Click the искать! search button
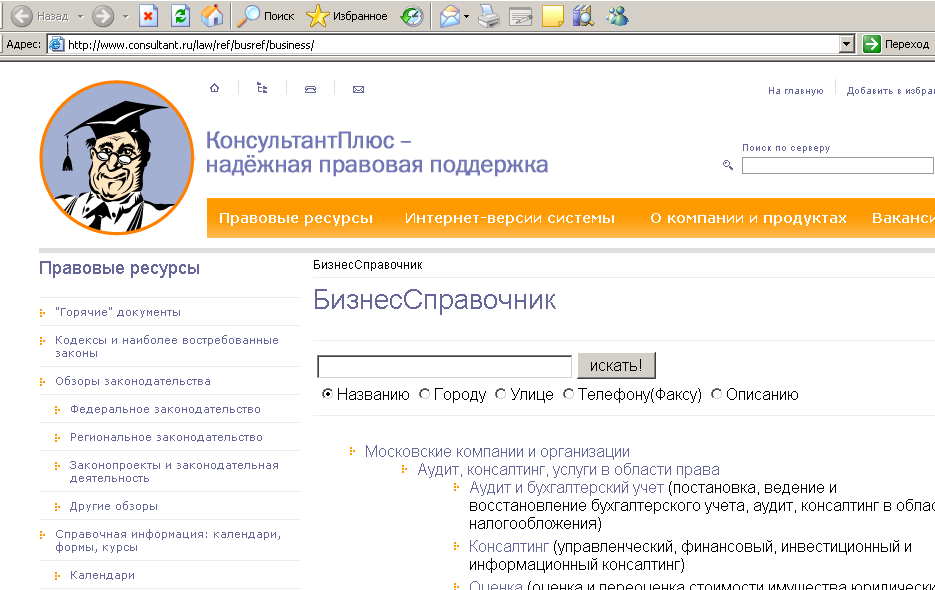The width and height of the screenshot is (935, 590). coord(616,365)
